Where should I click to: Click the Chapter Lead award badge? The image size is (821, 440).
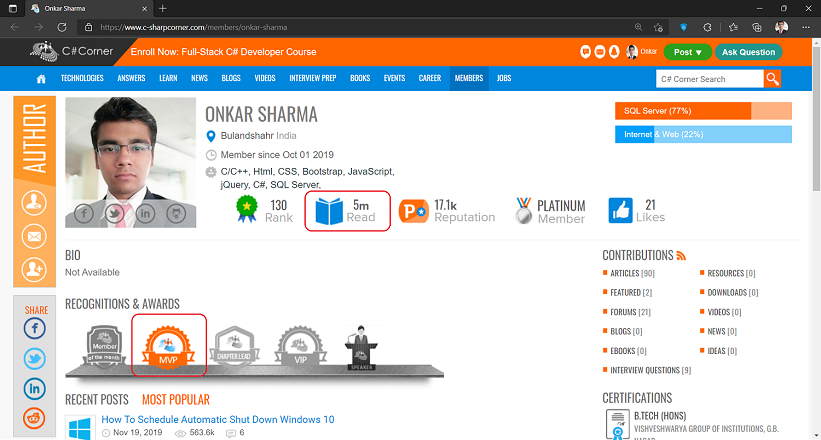(x=235, y=346)
